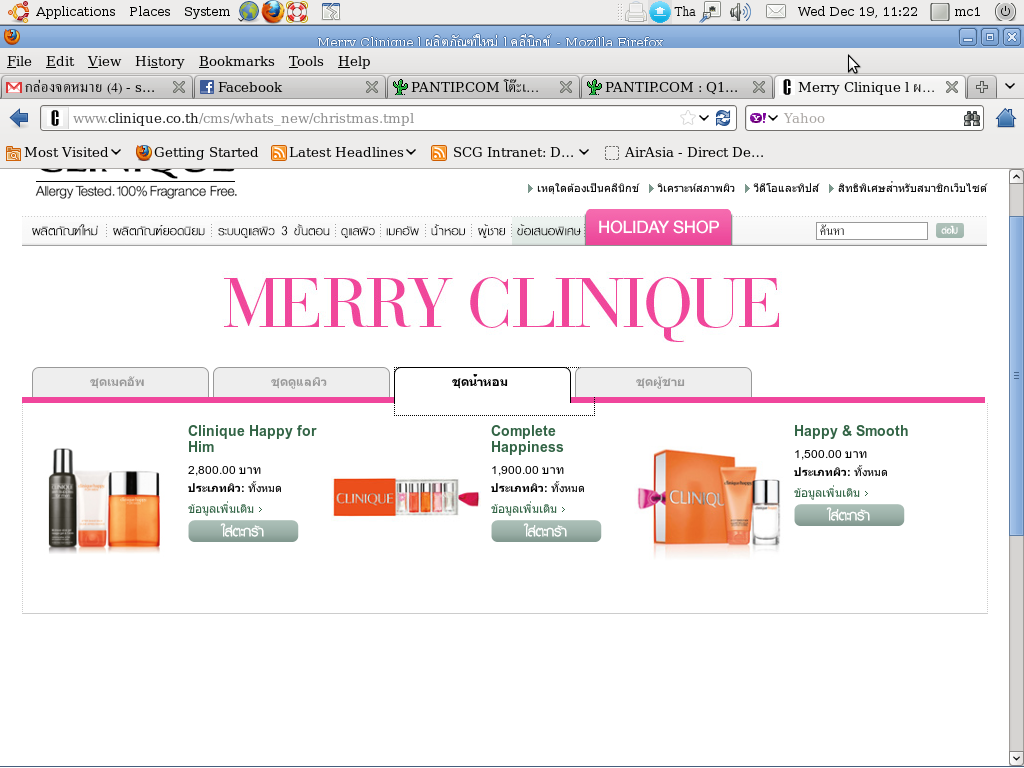Open the list all tabs dropdown arrow
The image size is (1024, 768).
point(1010,87)
